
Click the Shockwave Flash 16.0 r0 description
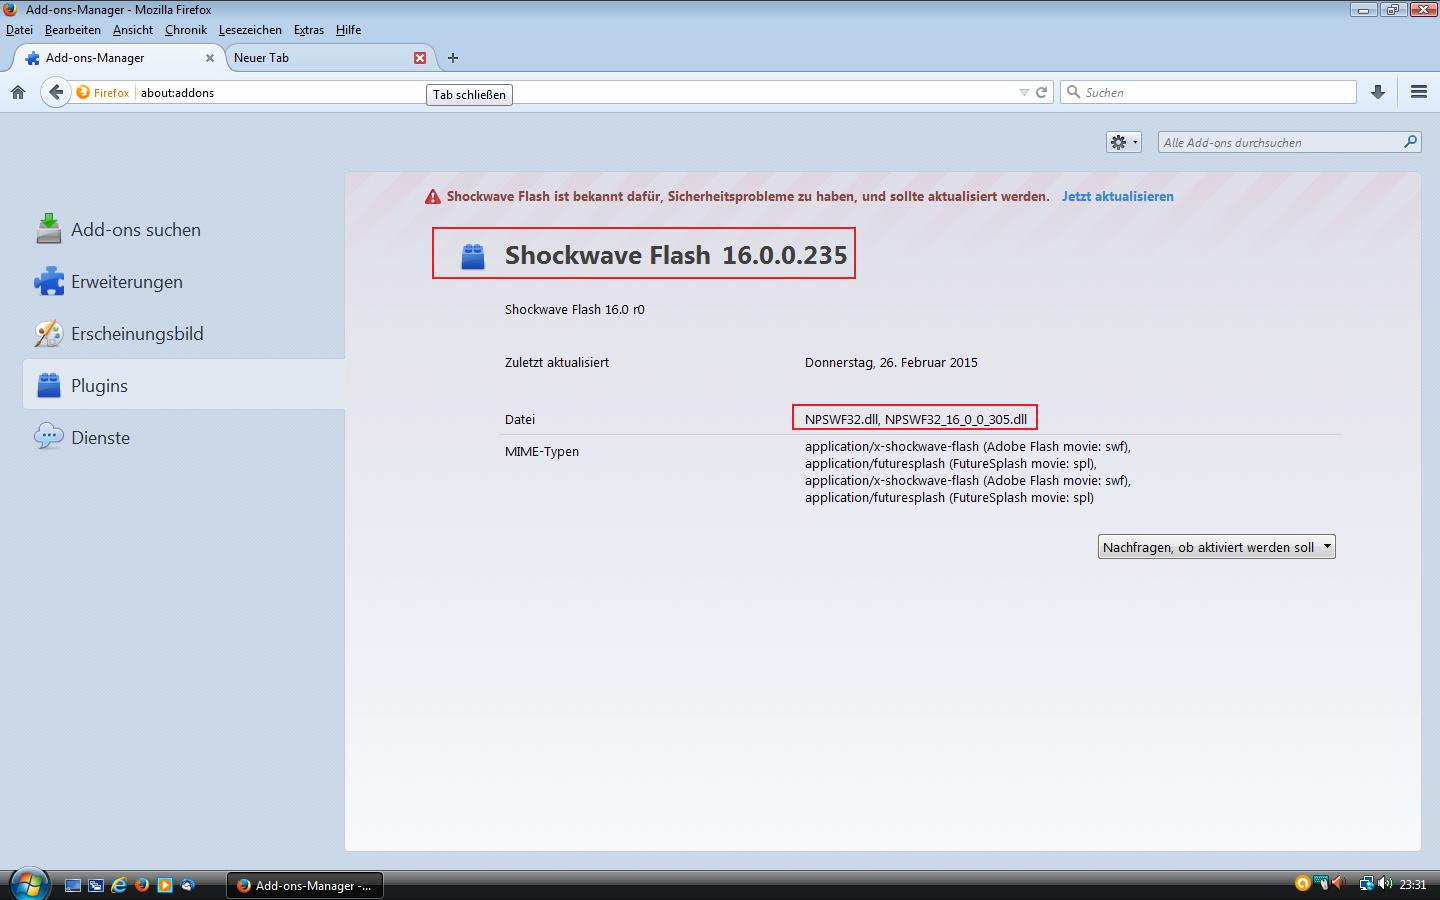point(575,310)
